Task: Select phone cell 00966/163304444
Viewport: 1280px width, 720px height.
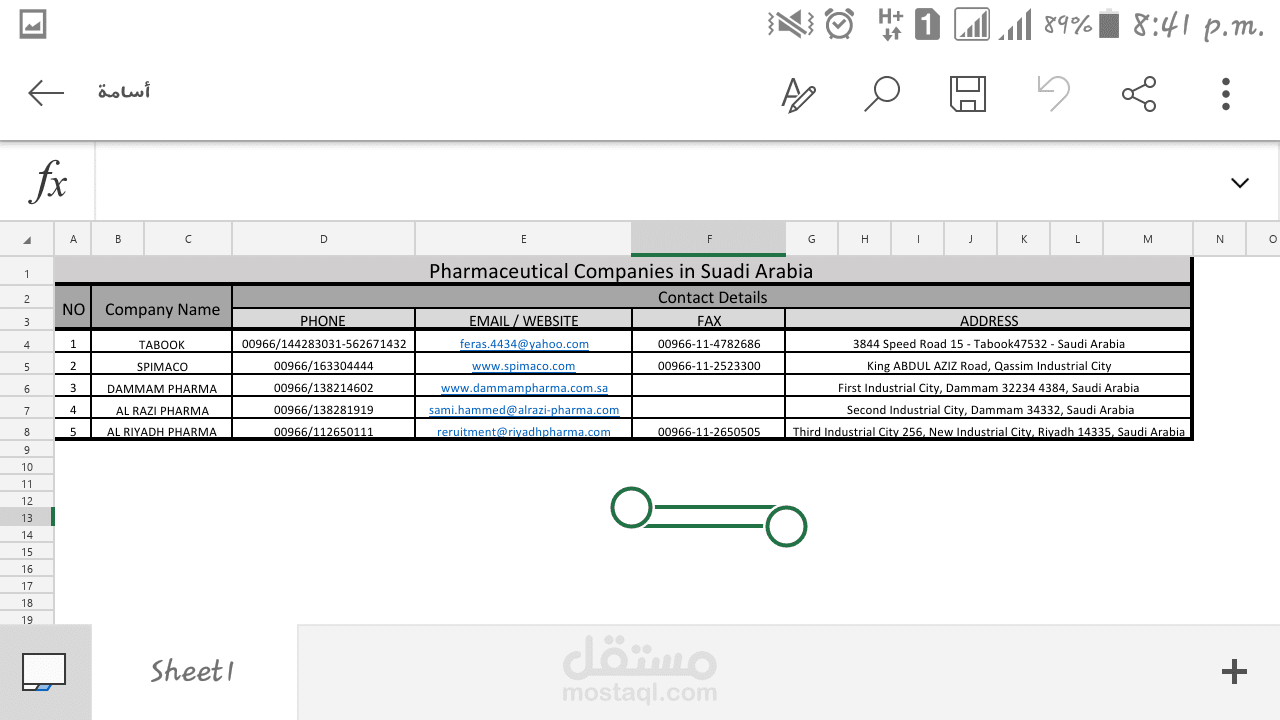Action: pos(323,366)
